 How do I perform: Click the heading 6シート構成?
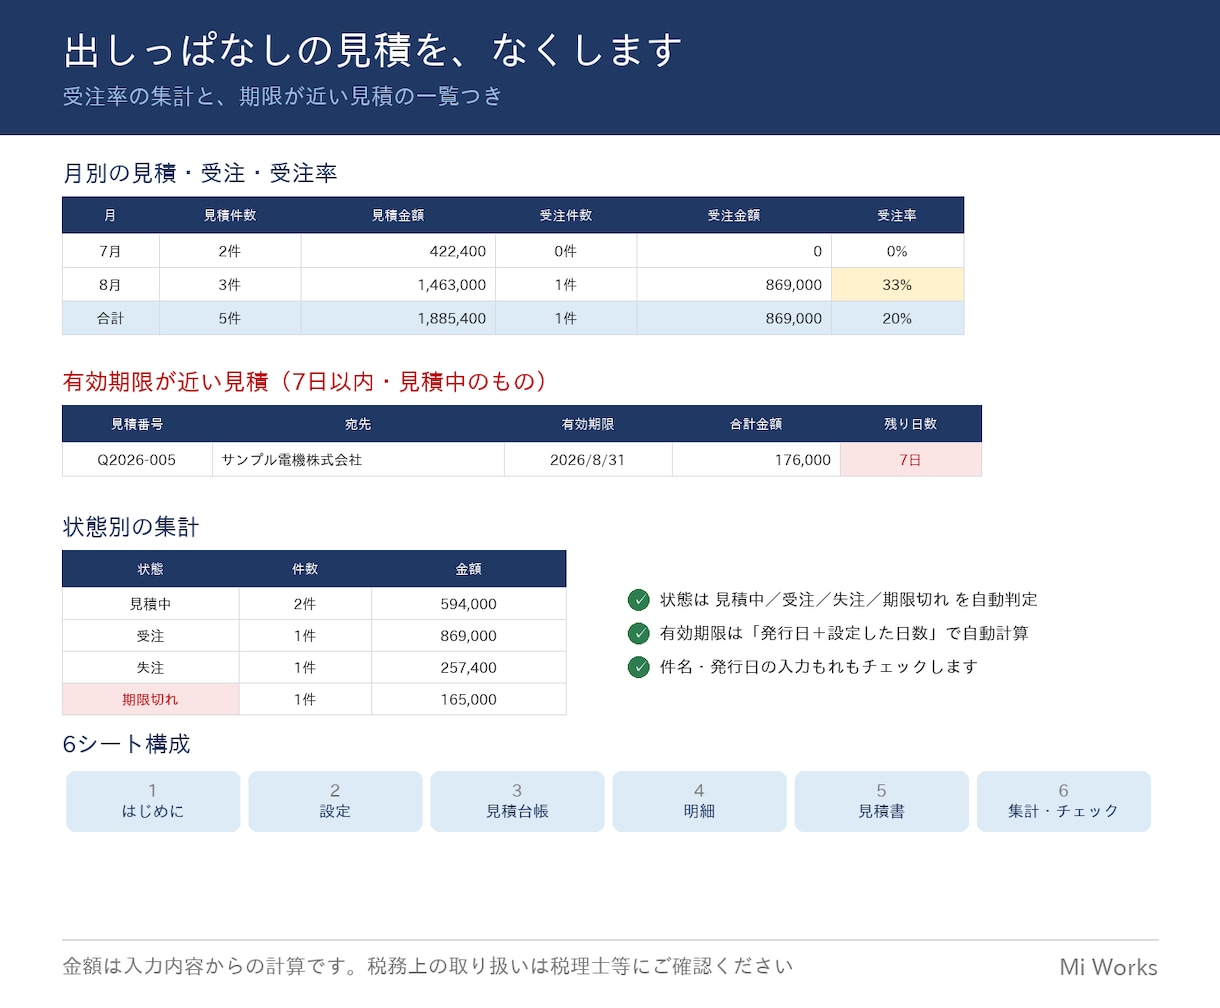(126, 744)
